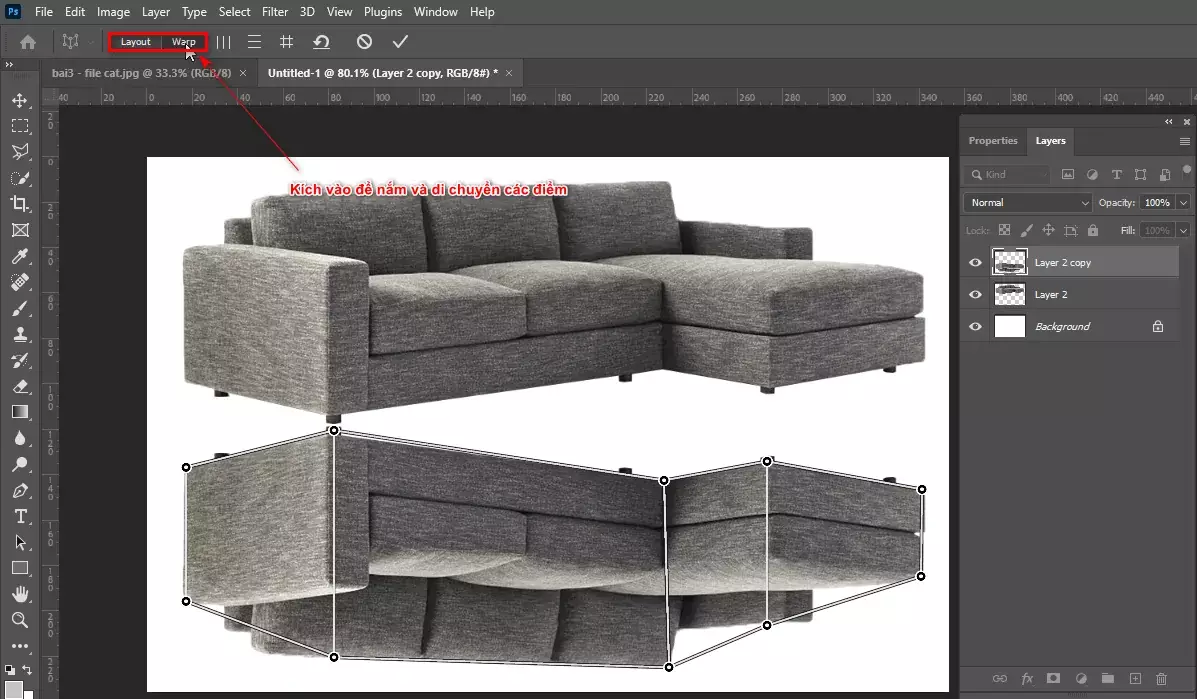Screen dimensions: 1197x699
Task: Enable Lock transparent pixels
Action: pos(1005,230)
